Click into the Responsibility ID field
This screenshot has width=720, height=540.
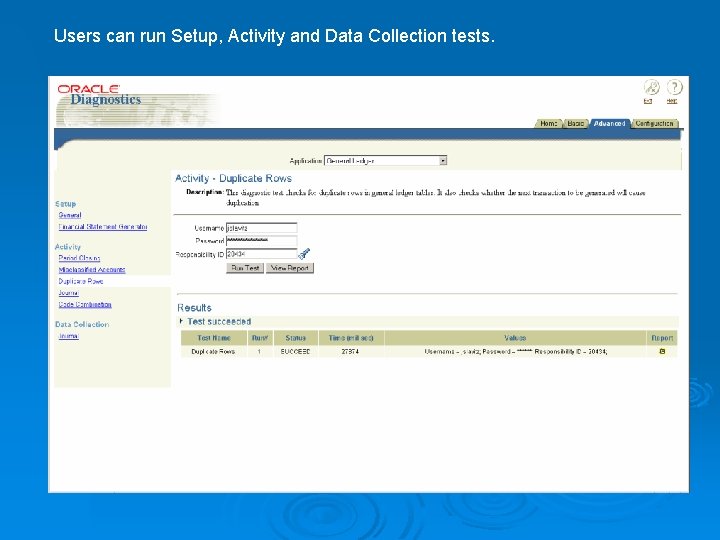pos(261,253)
